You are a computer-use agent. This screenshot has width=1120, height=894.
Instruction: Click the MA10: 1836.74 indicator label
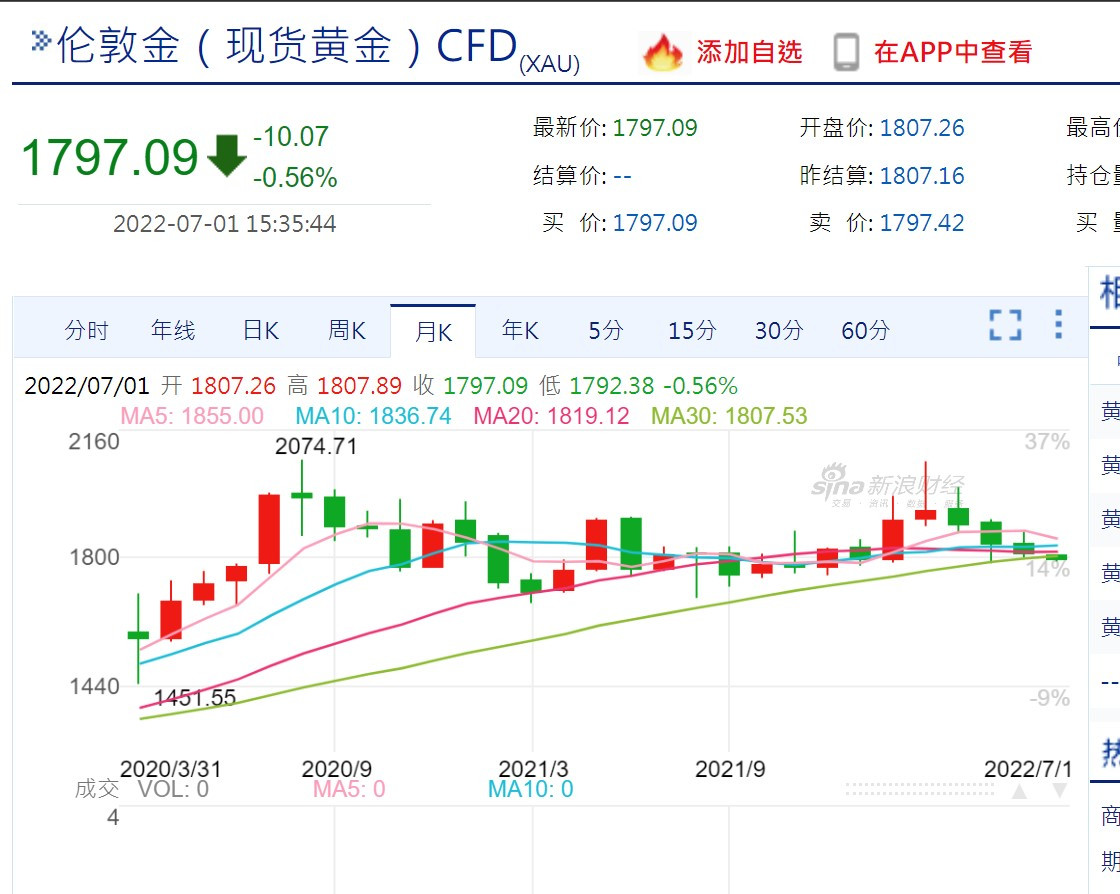tap(374, 416)
